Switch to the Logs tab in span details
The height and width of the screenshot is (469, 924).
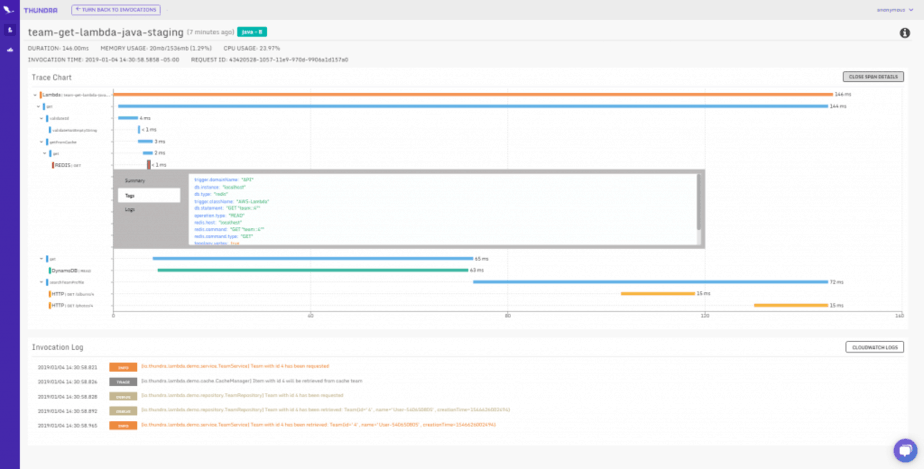point(130,210)
